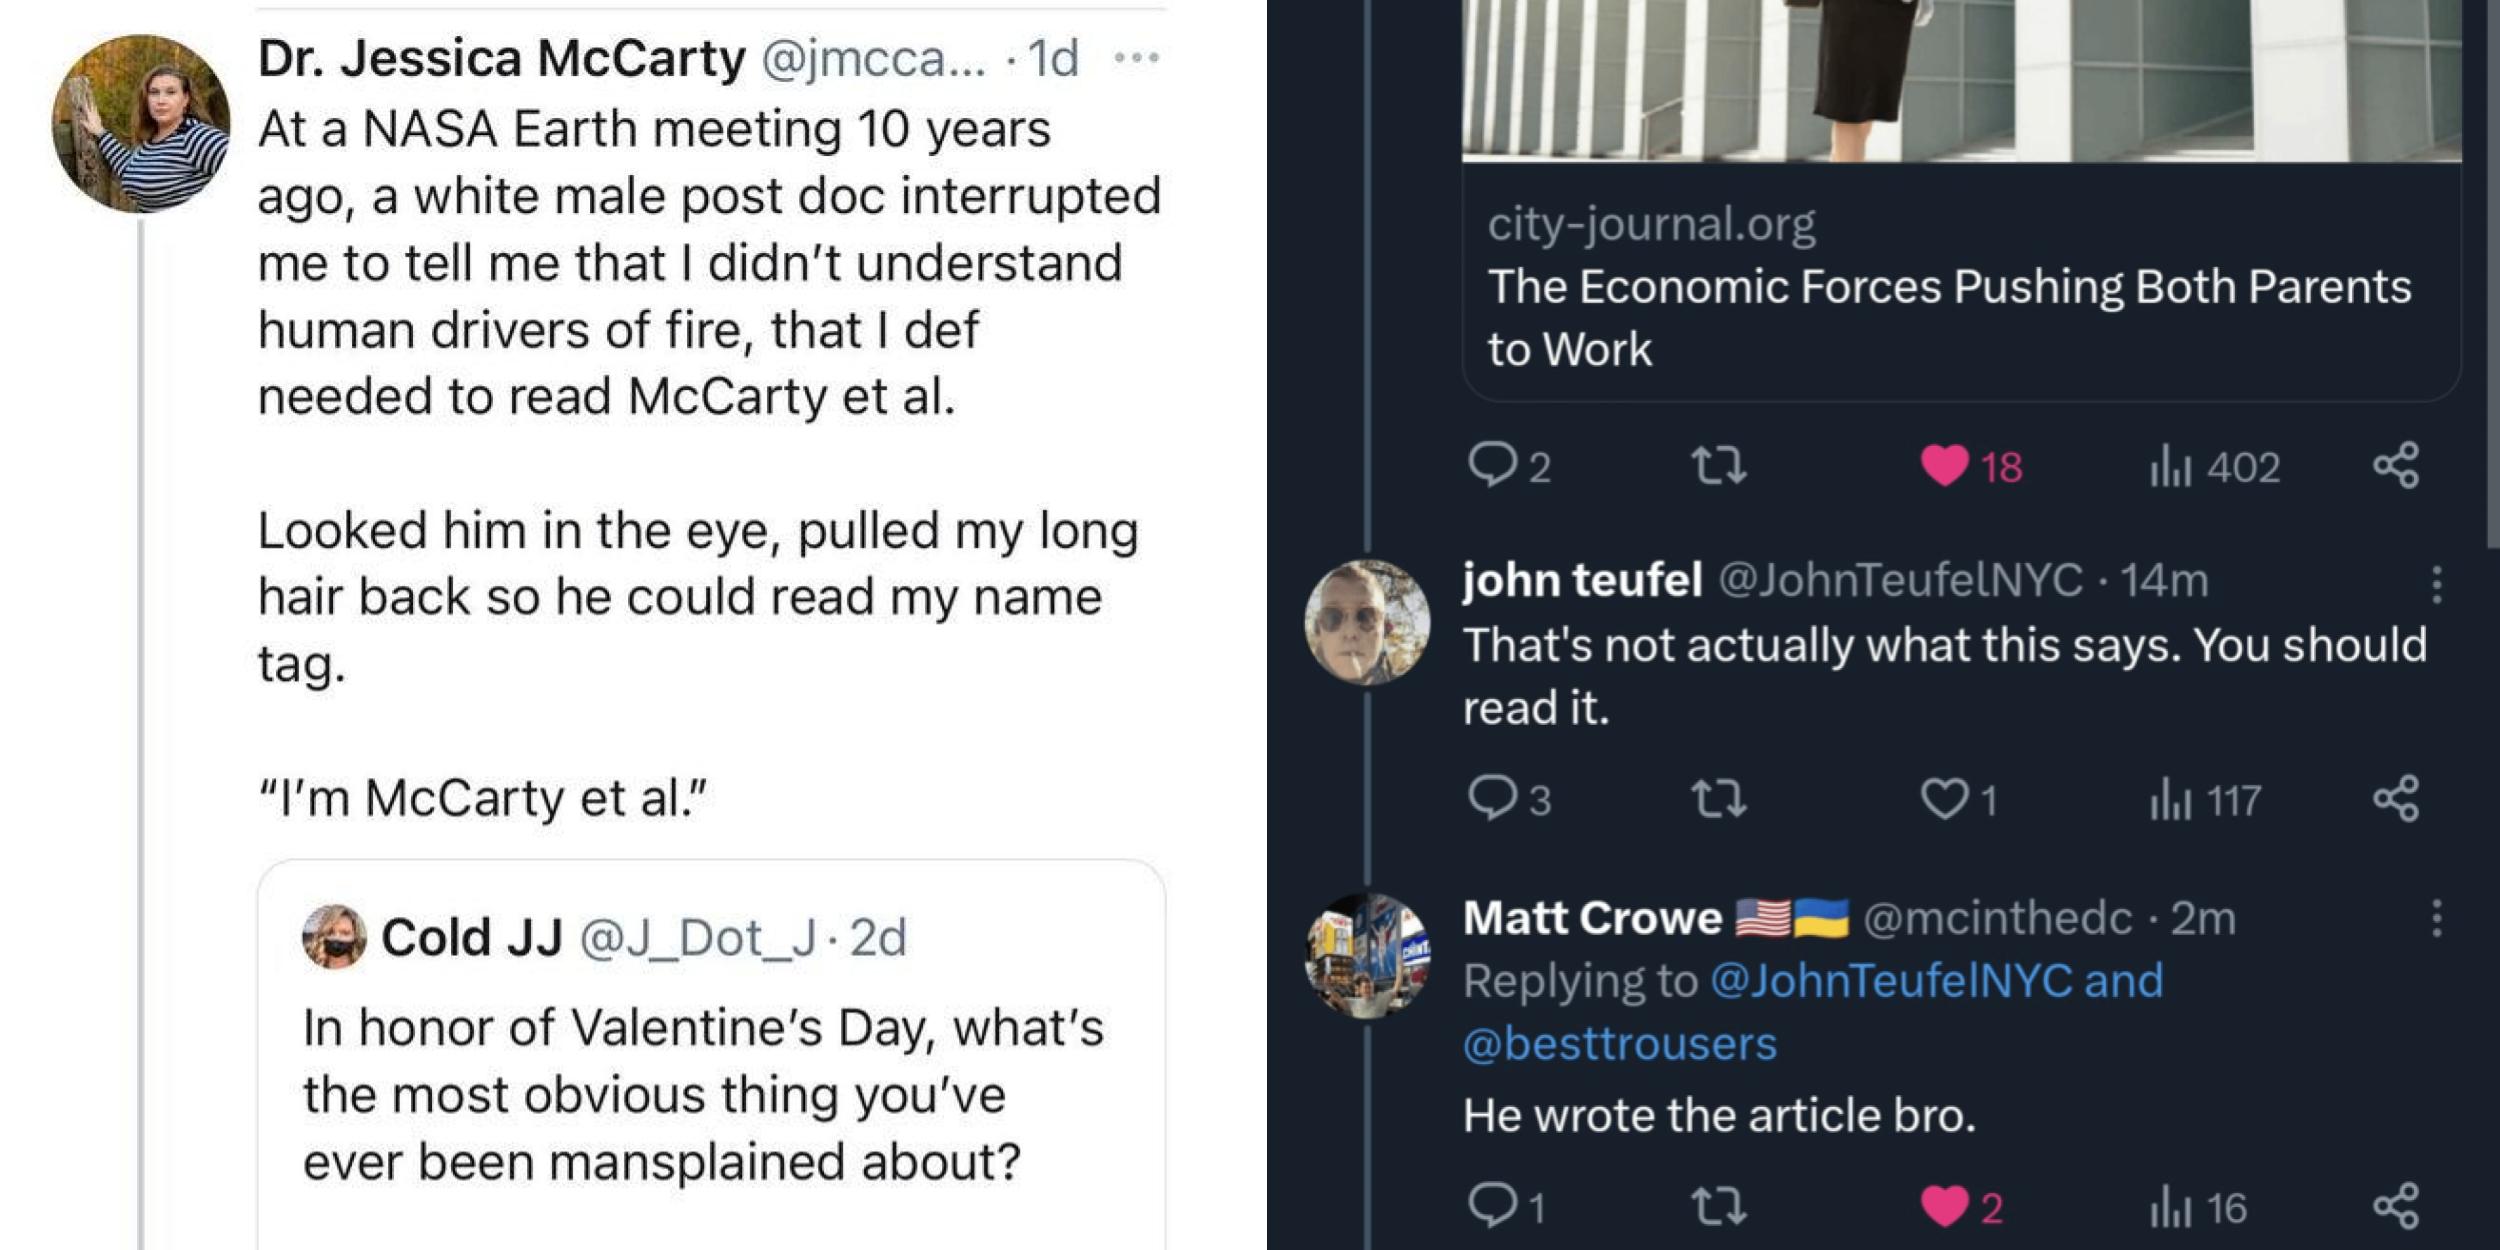The image size is (2500, 1250).
Task: Retweet john teufel's tweet
Action: point(1718,799)
